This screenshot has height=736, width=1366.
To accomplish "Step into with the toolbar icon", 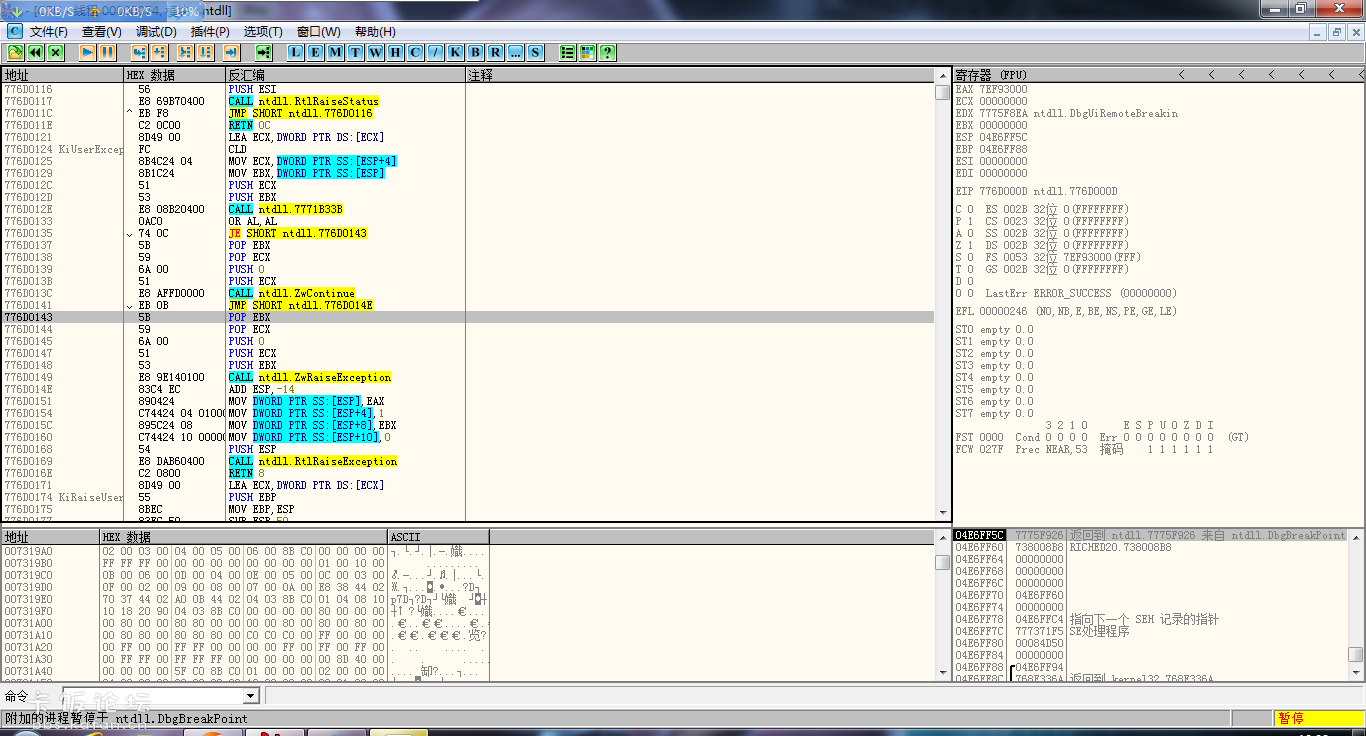I will (x=139, y=52).
